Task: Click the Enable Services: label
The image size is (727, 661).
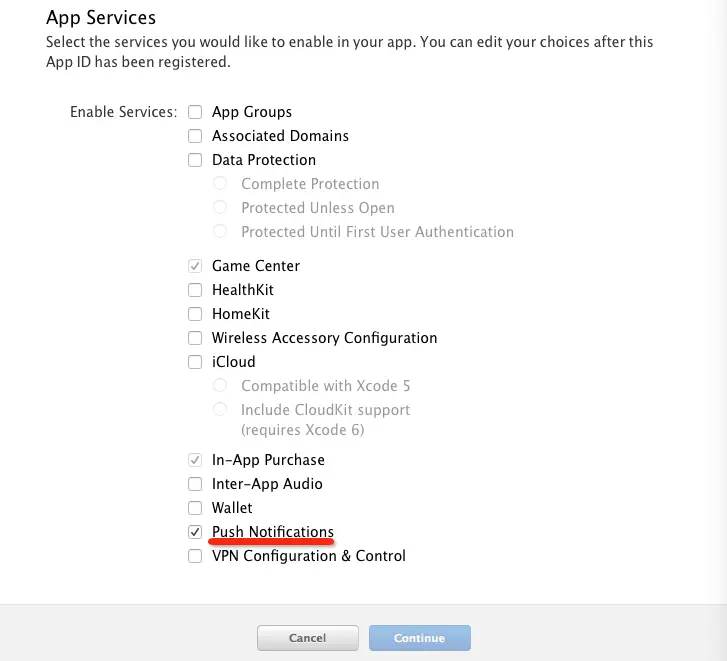Action: [124, 112]
